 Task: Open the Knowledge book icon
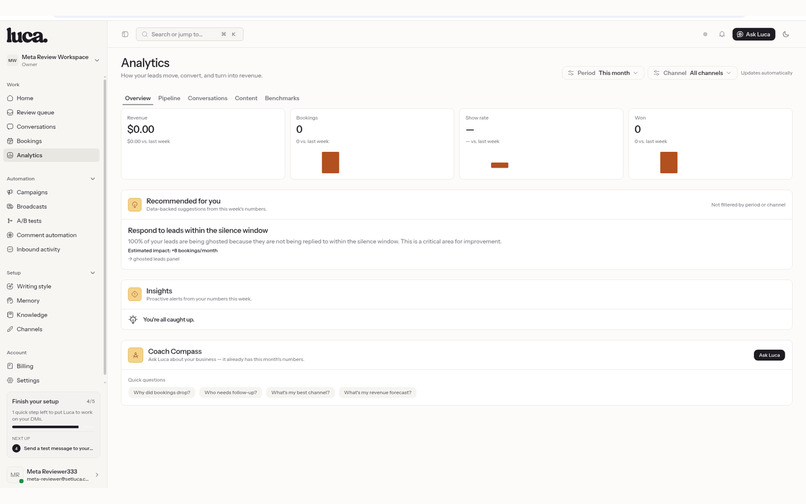(10, 315)
